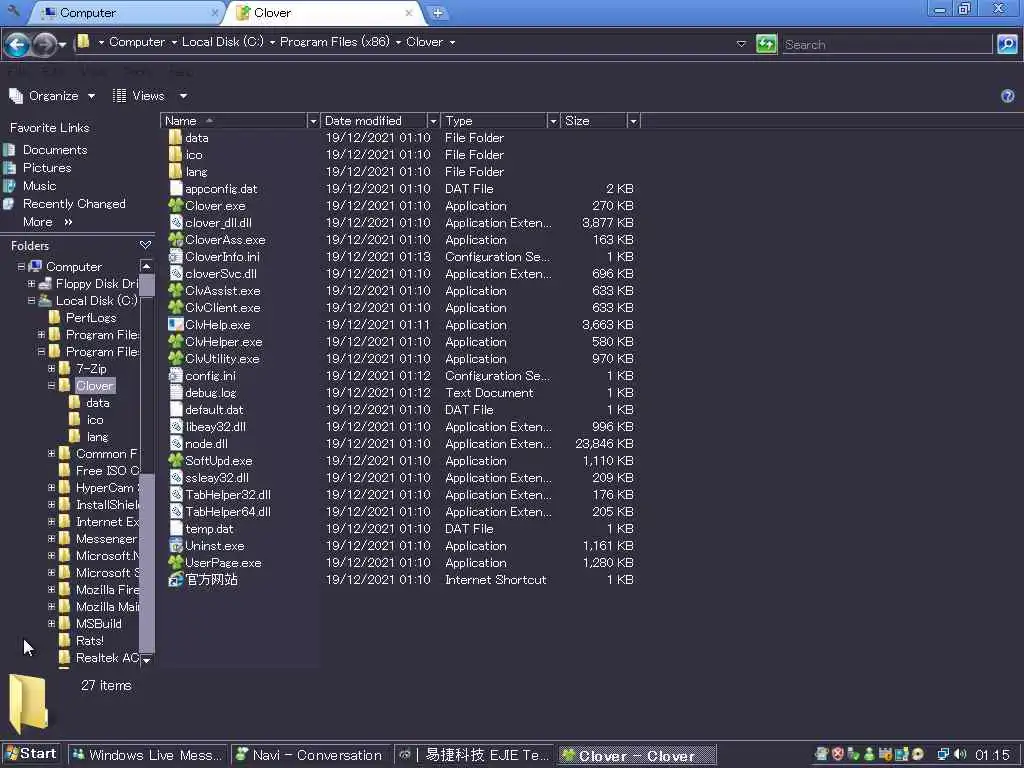1024x768 pixels.
Task: Switch to Windows Live Messenger taskbar button
Action: (147, 755)
